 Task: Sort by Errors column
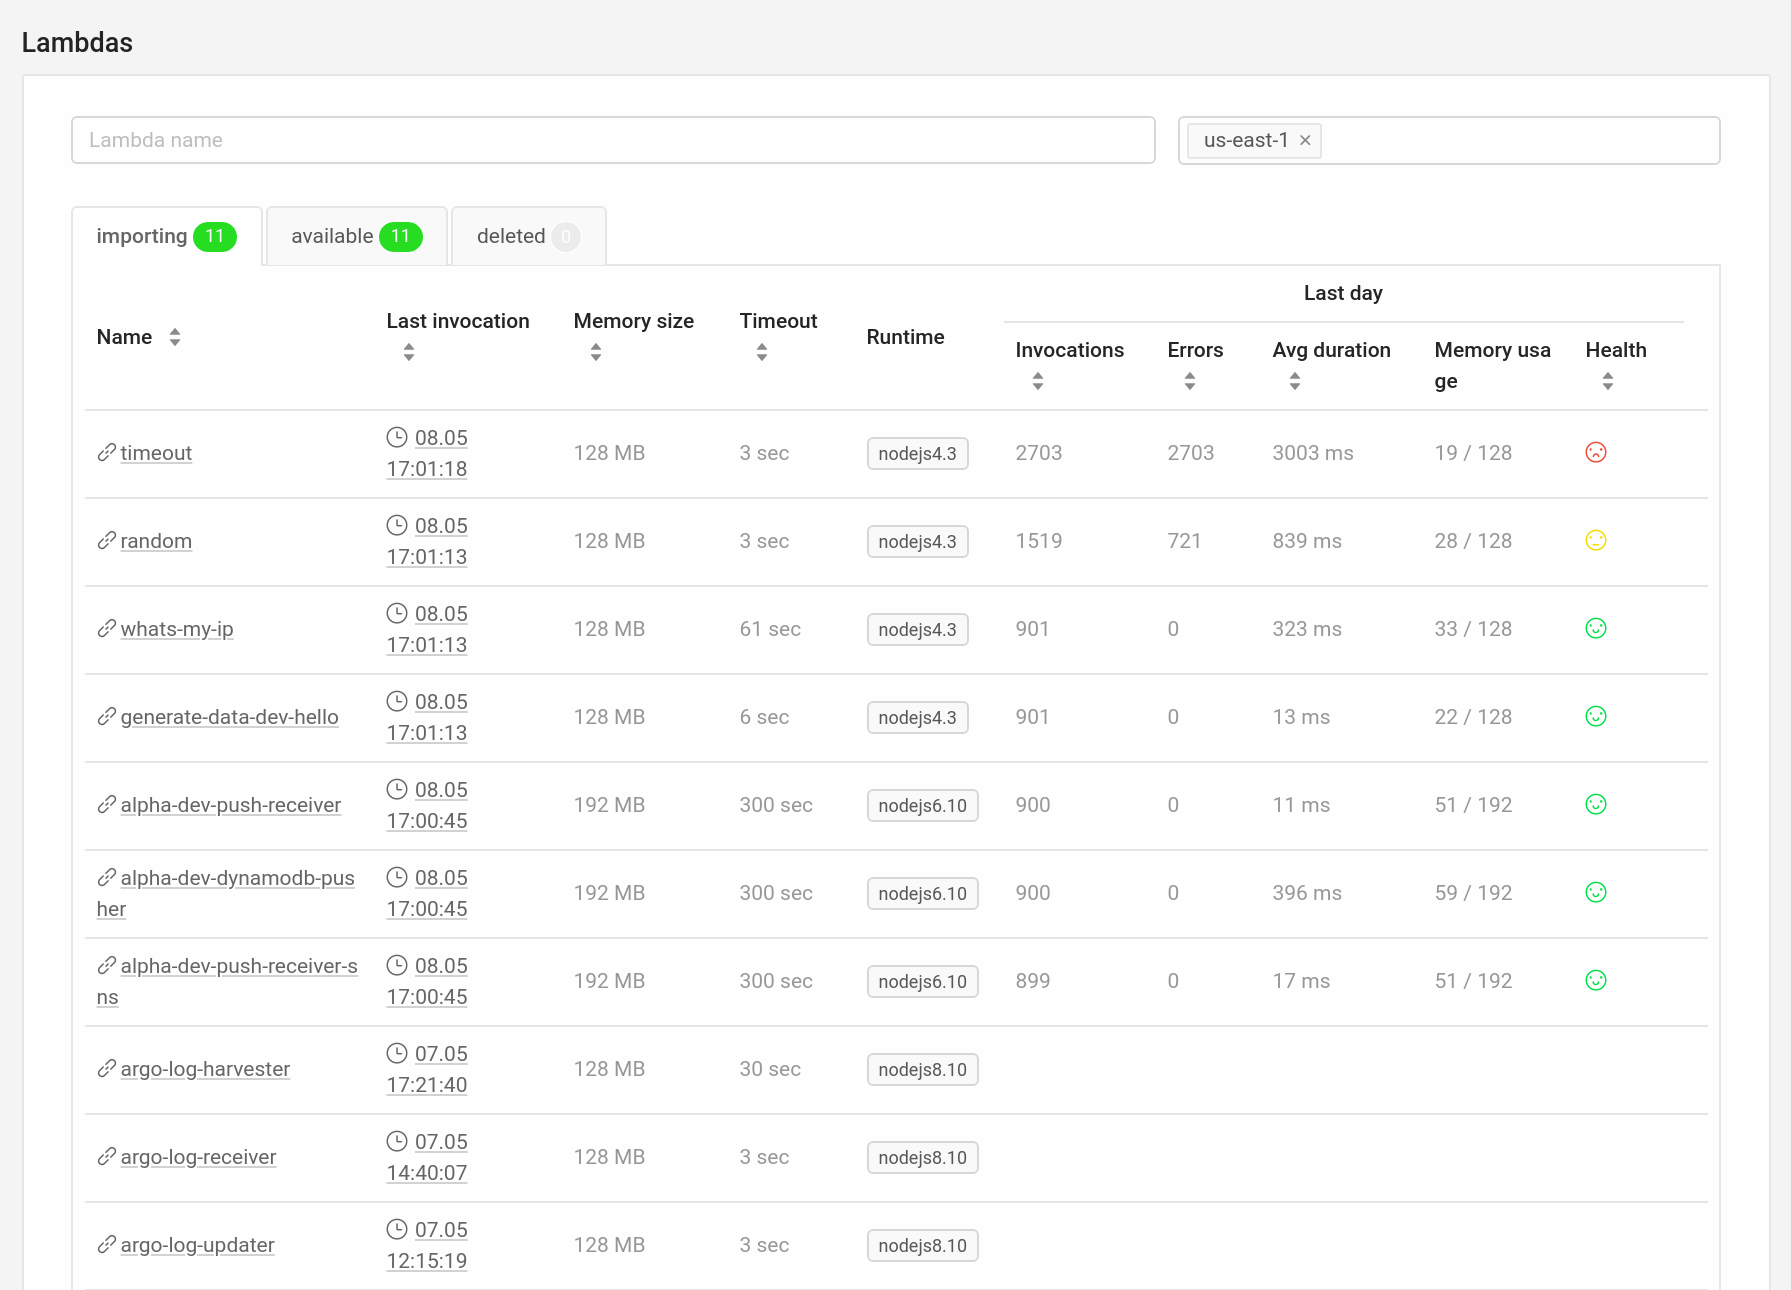(x=1190, y=381)
